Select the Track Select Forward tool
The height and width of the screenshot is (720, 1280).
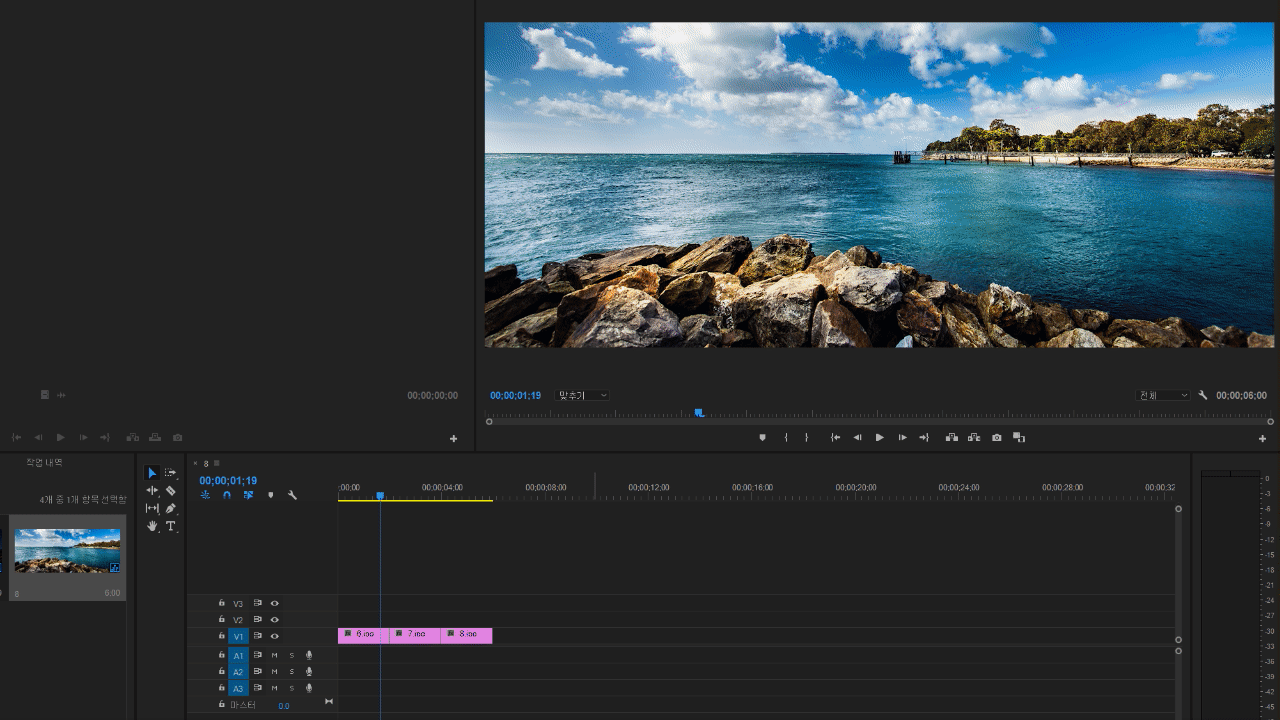pos(171,473)
